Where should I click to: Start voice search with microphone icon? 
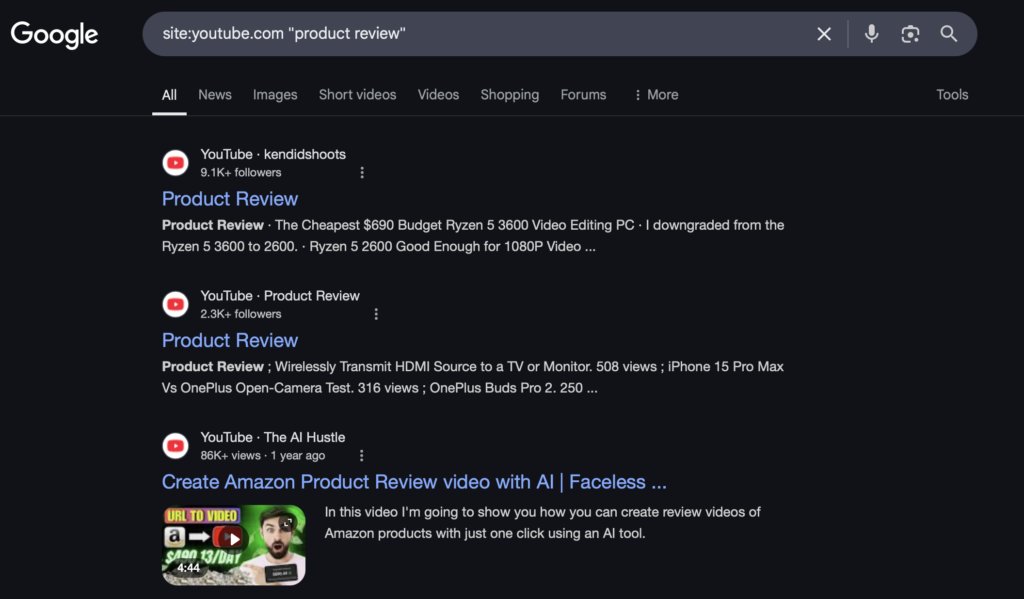[871, 33]
